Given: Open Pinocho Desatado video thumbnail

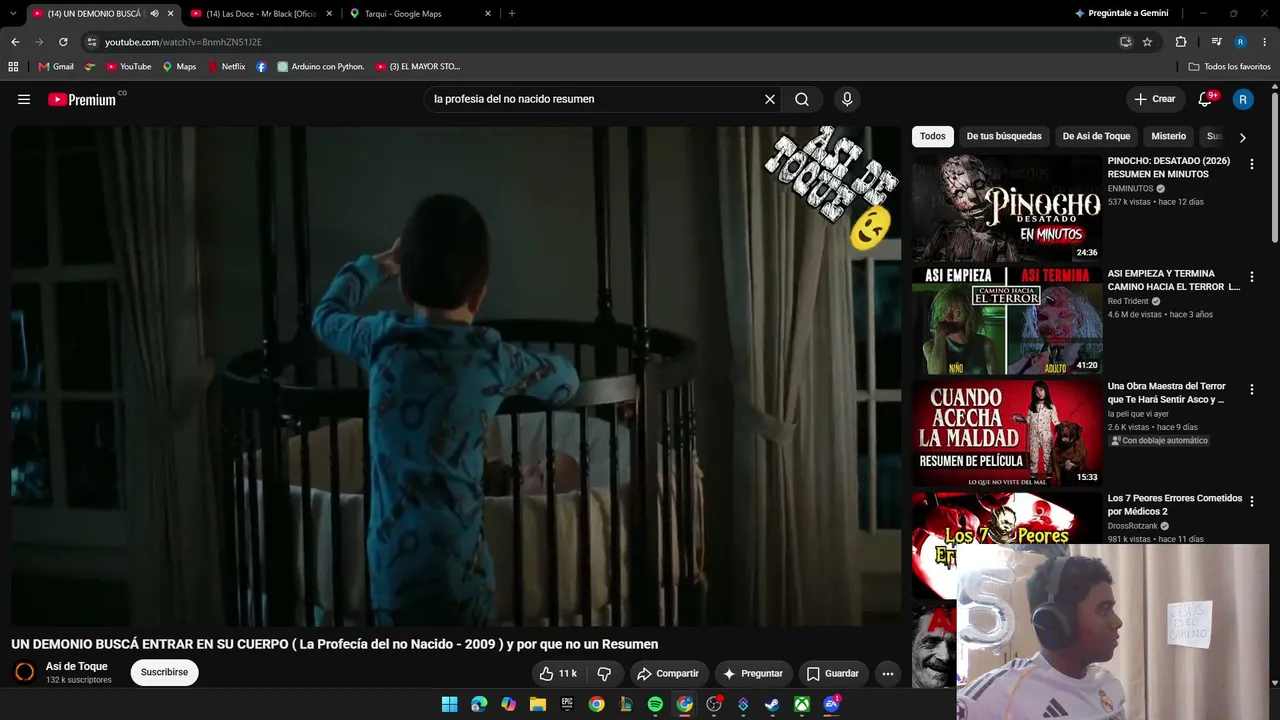Looking at the screenshot, I should 1007,208.
